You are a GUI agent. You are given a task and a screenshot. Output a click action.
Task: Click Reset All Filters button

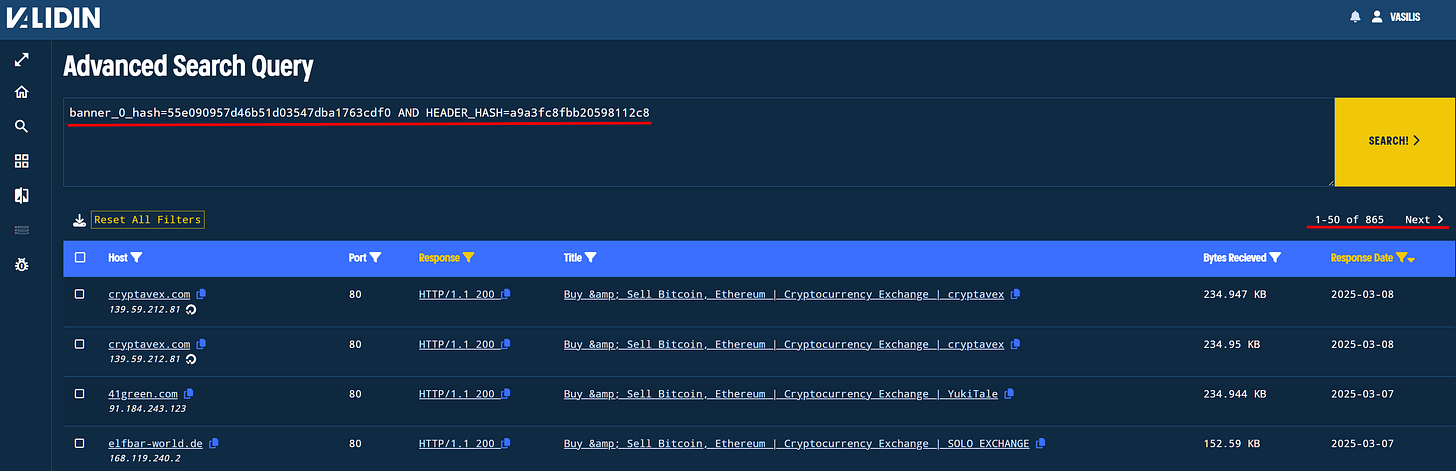click(x=148, y=220)
